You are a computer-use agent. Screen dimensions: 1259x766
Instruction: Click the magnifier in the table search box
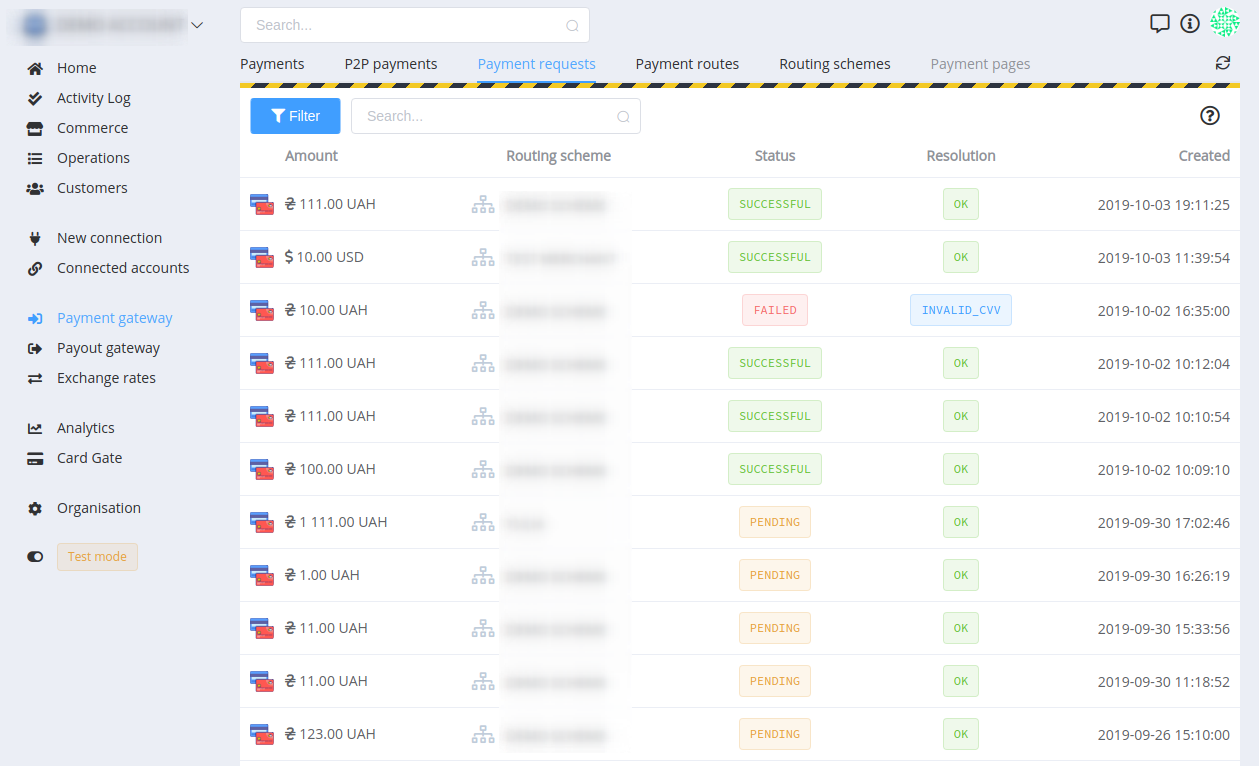(623, 117)
